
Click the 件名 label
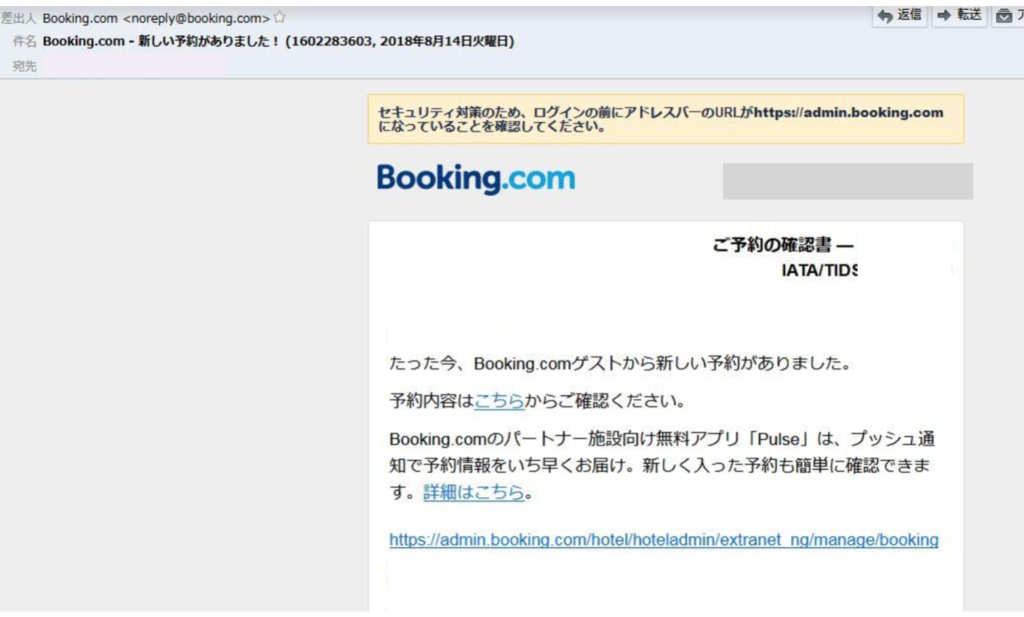[x=24, y=42]
